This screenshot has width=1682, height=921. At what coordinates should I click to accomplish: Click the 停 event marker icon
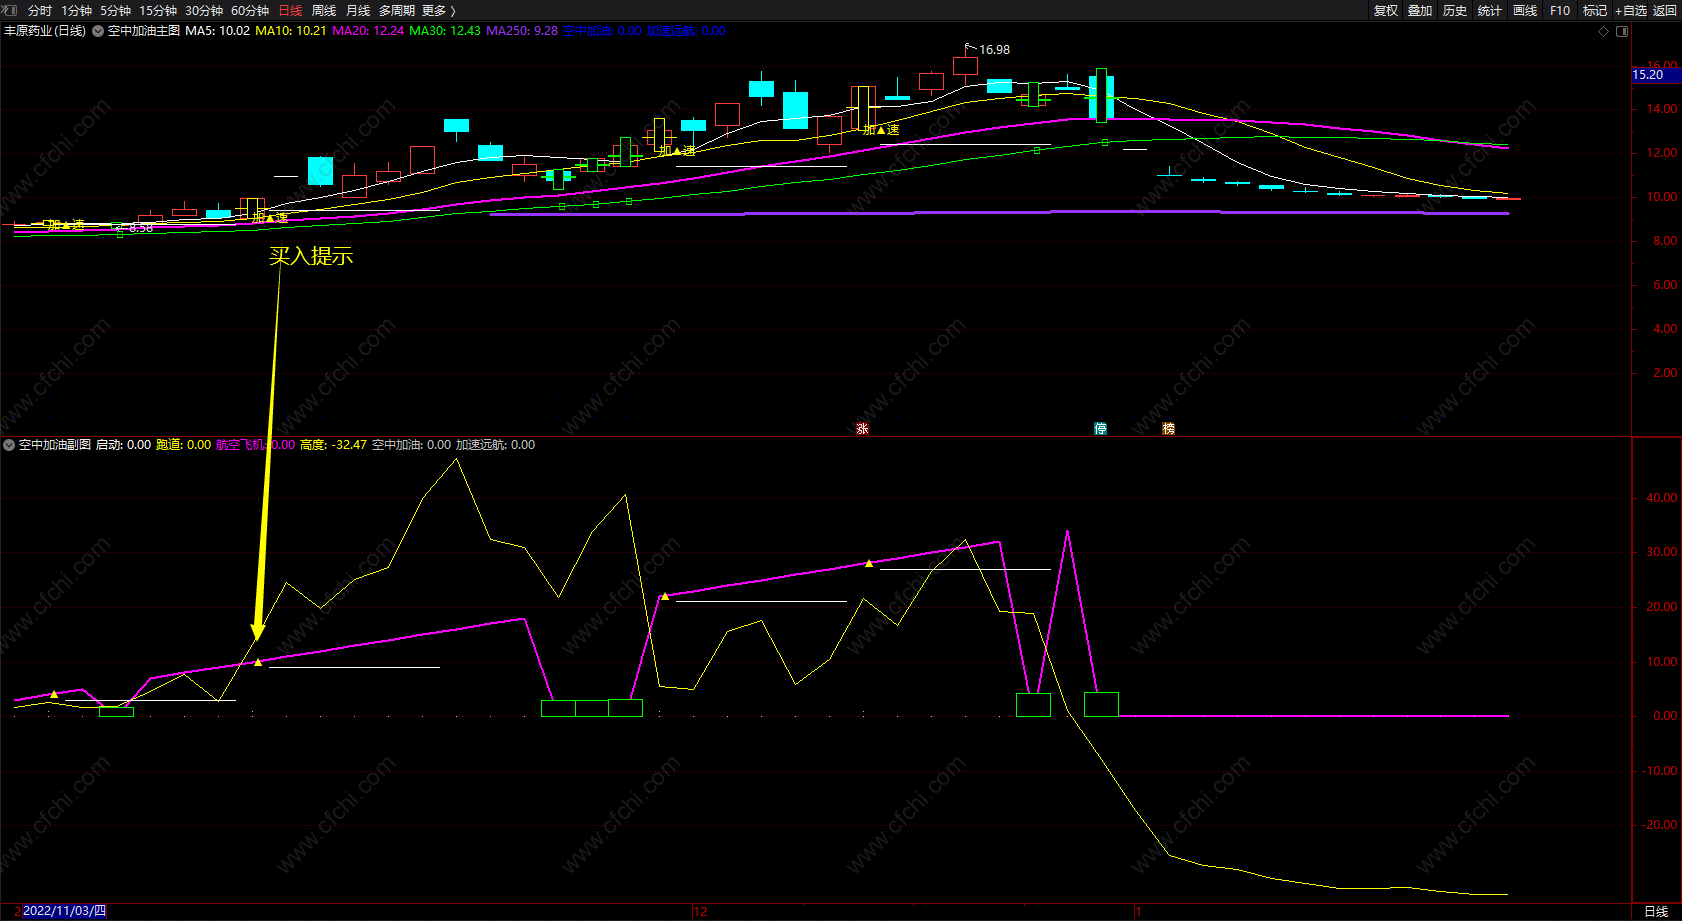tap(1101, 429)
